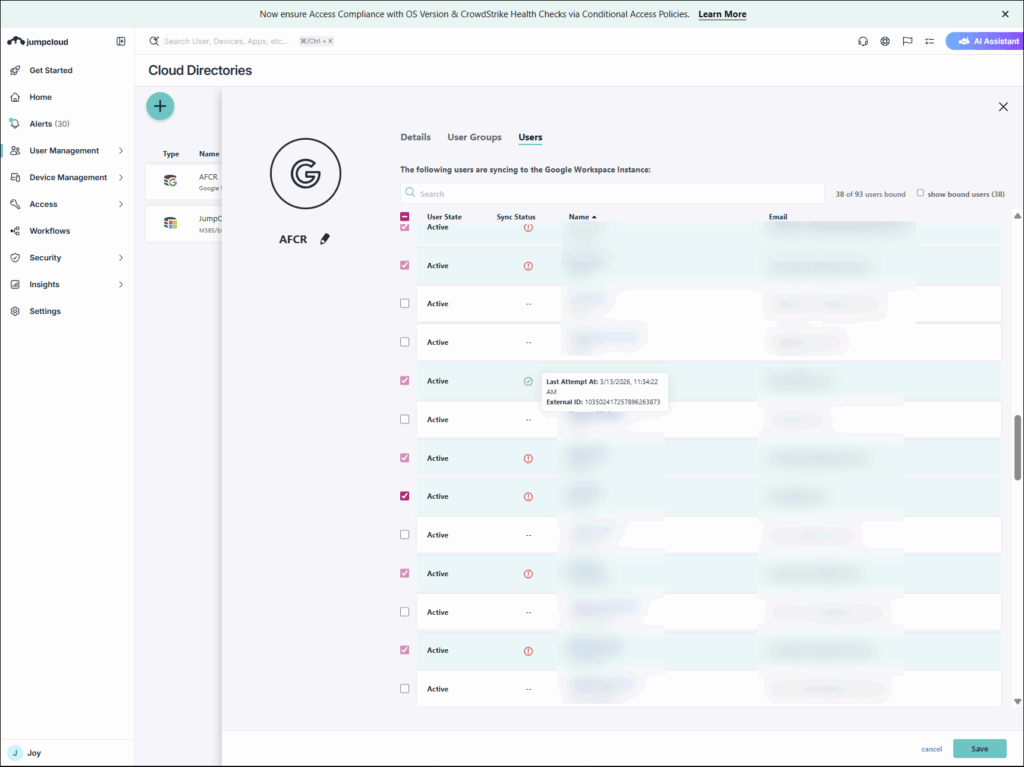Switch to the User Groups tab
Screen dimensions: 1024x767
pos(474,137)
